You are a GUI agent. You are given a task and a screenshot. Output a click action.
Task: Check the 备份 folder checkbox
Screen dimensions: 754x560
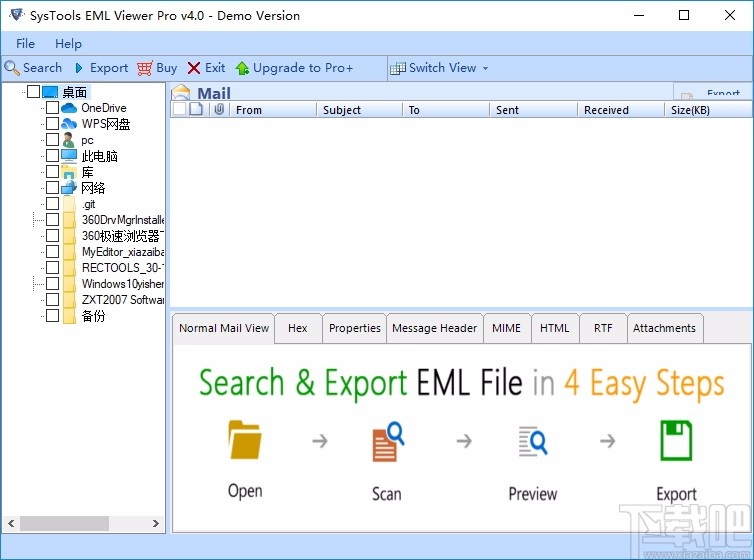pyautogui.click(x=52, y=315)
